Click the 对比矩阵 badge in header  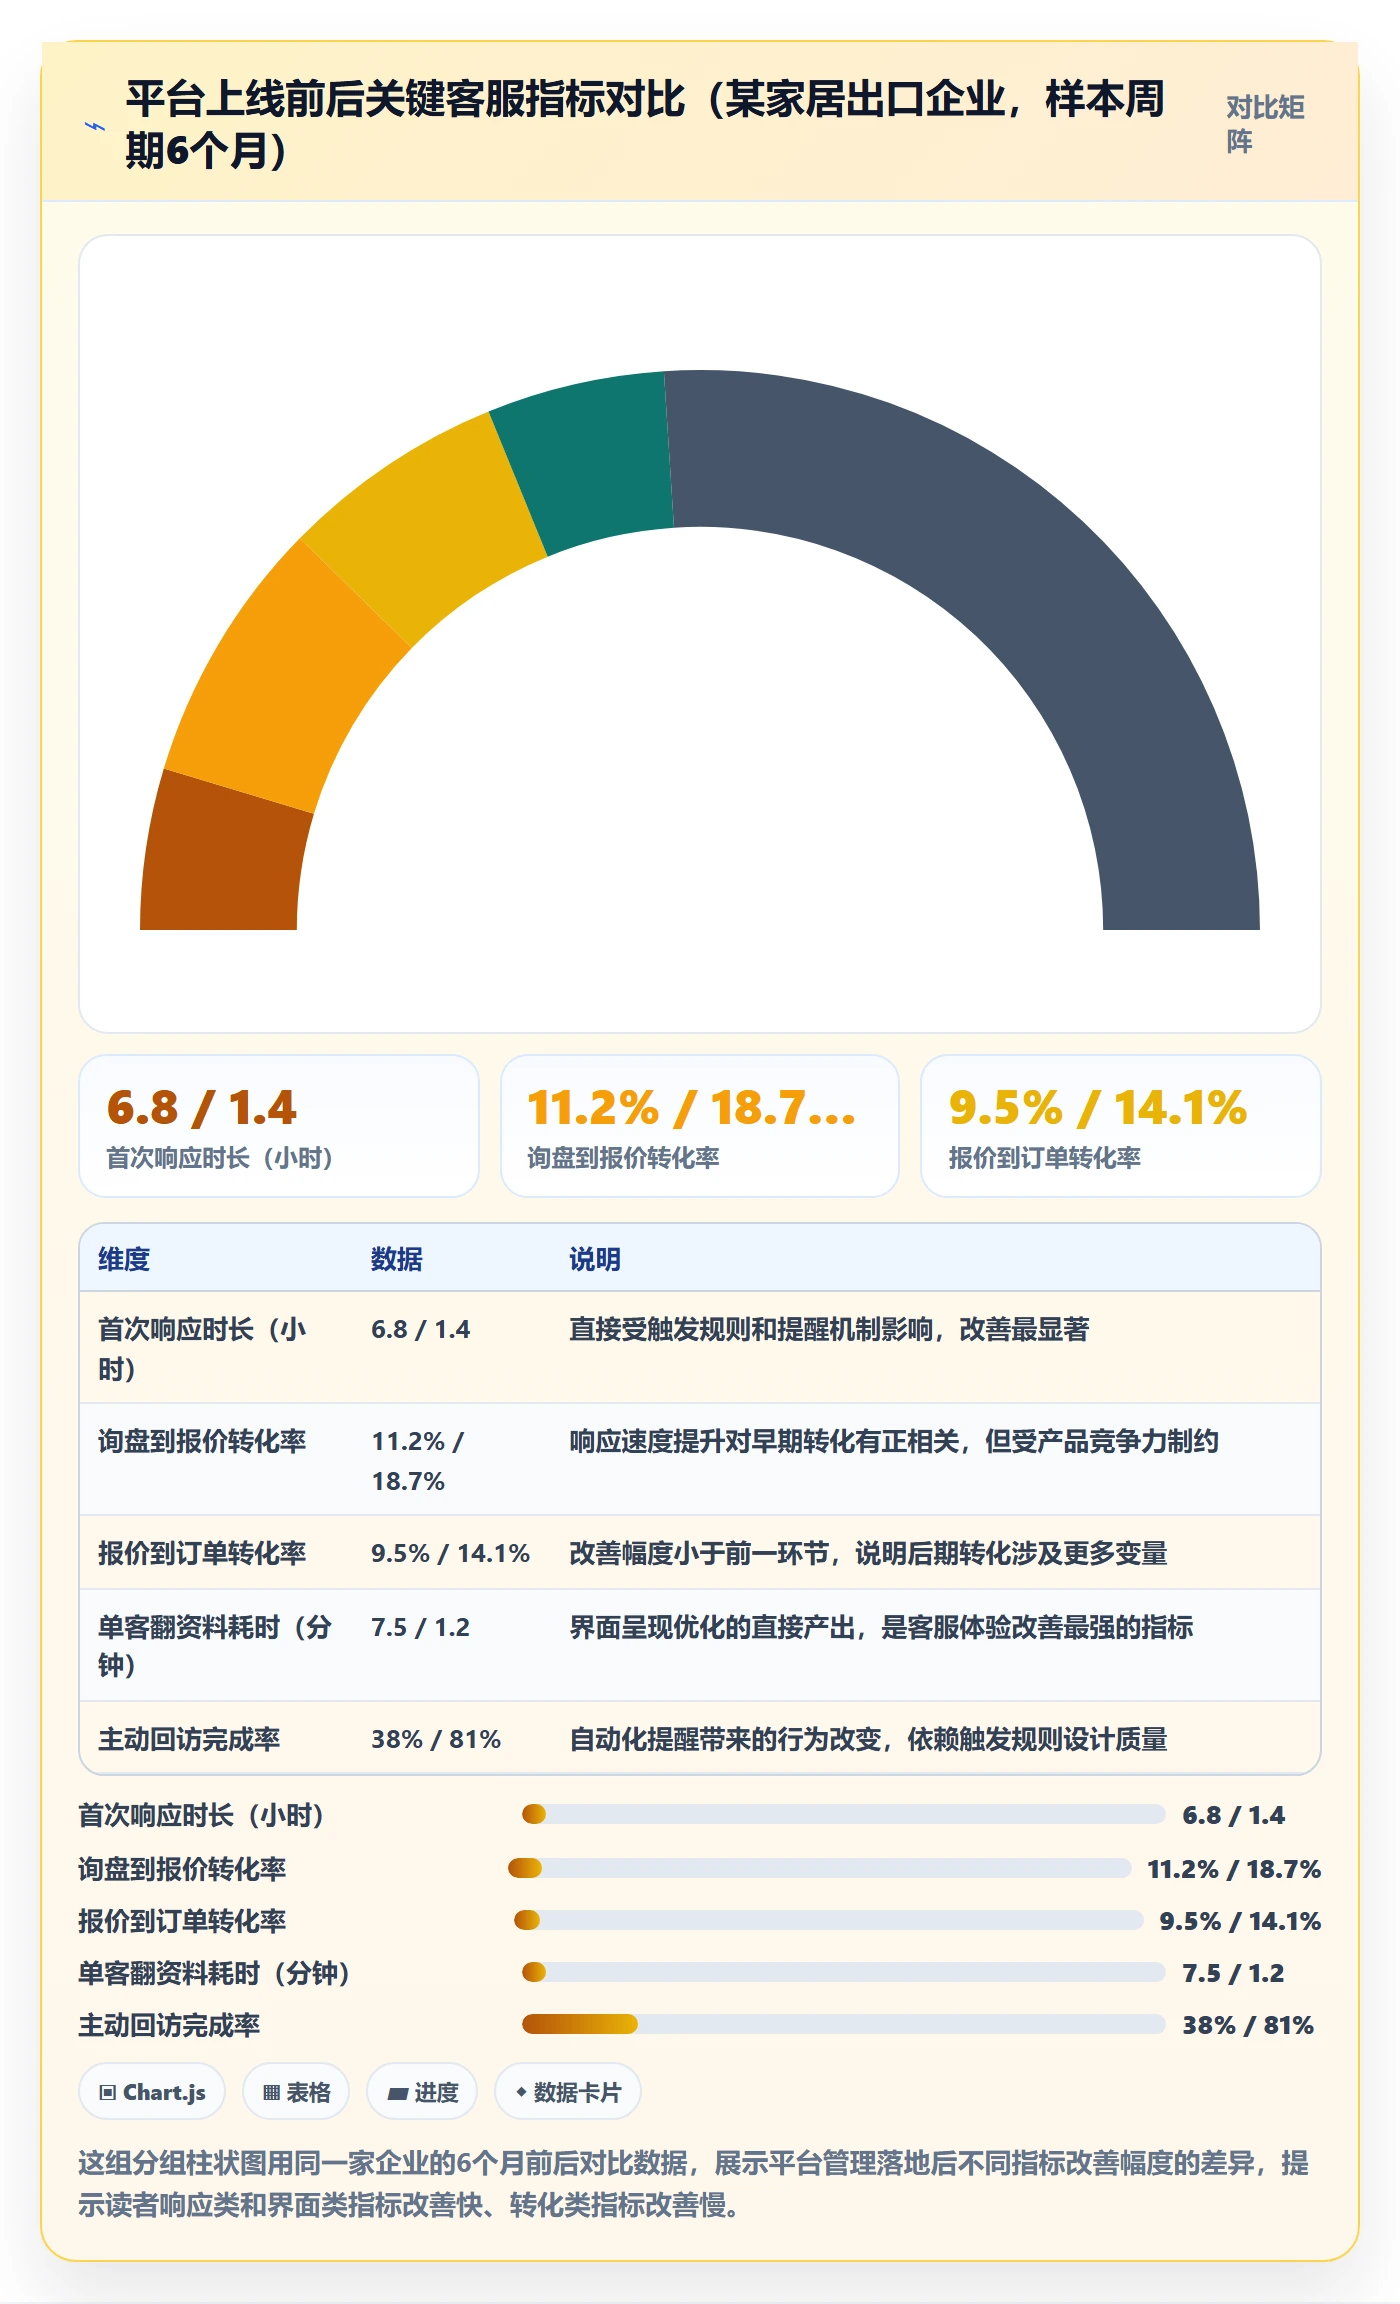[x=1265, y=124]
